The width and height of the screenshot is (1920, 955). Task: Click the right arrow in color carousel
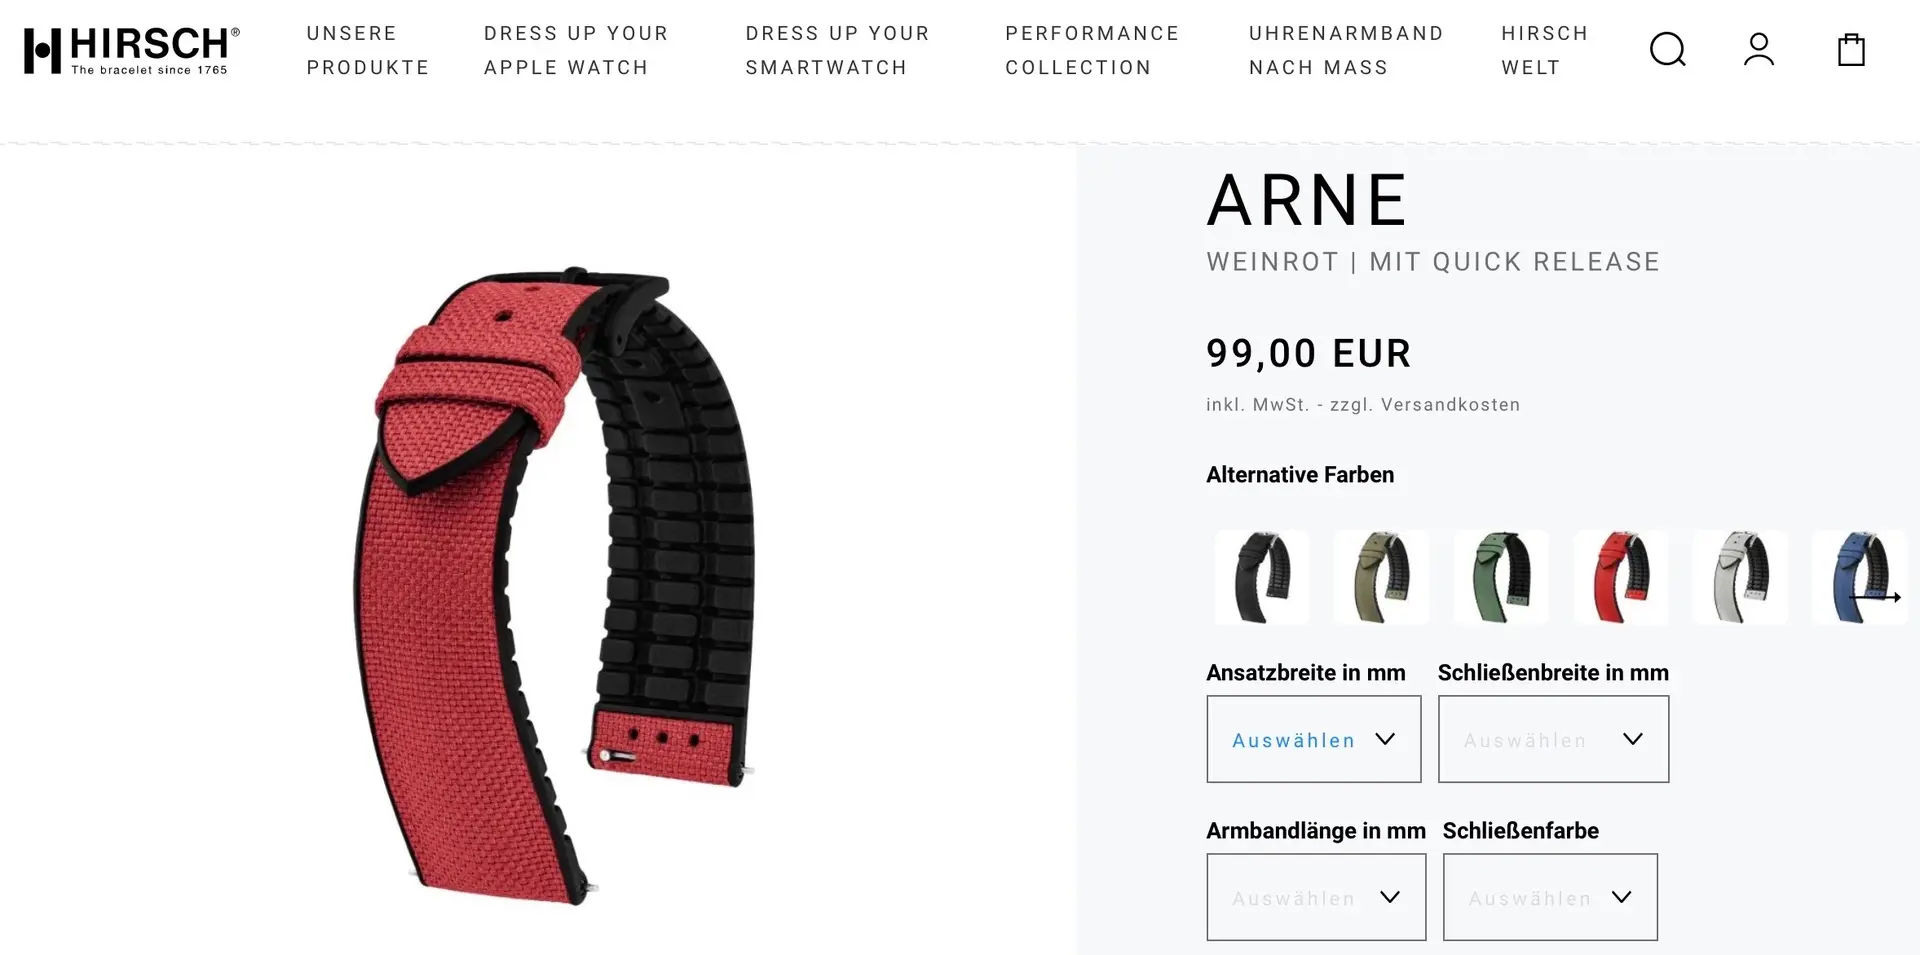(x=1875, y=597)
